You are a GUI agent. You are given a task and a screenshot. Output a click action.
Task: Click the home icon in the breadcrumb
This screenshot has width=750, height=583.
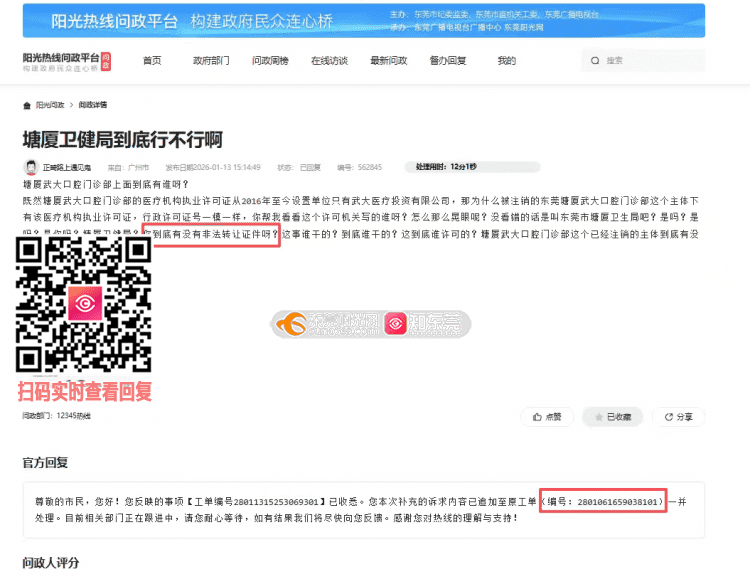[x=27, y=105]
